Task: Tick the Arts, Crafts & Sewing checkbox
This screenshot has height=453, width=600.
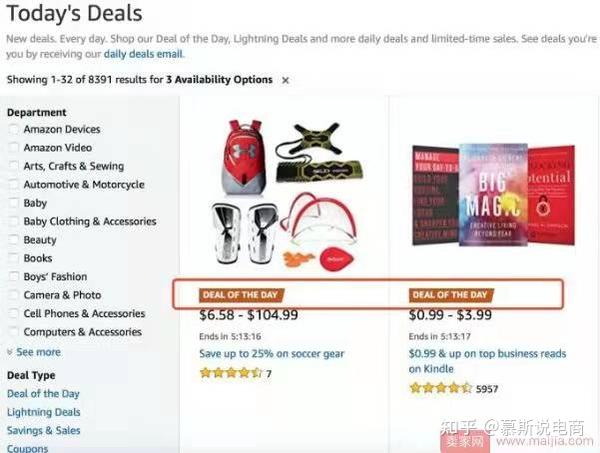Action: click(13, 166)
